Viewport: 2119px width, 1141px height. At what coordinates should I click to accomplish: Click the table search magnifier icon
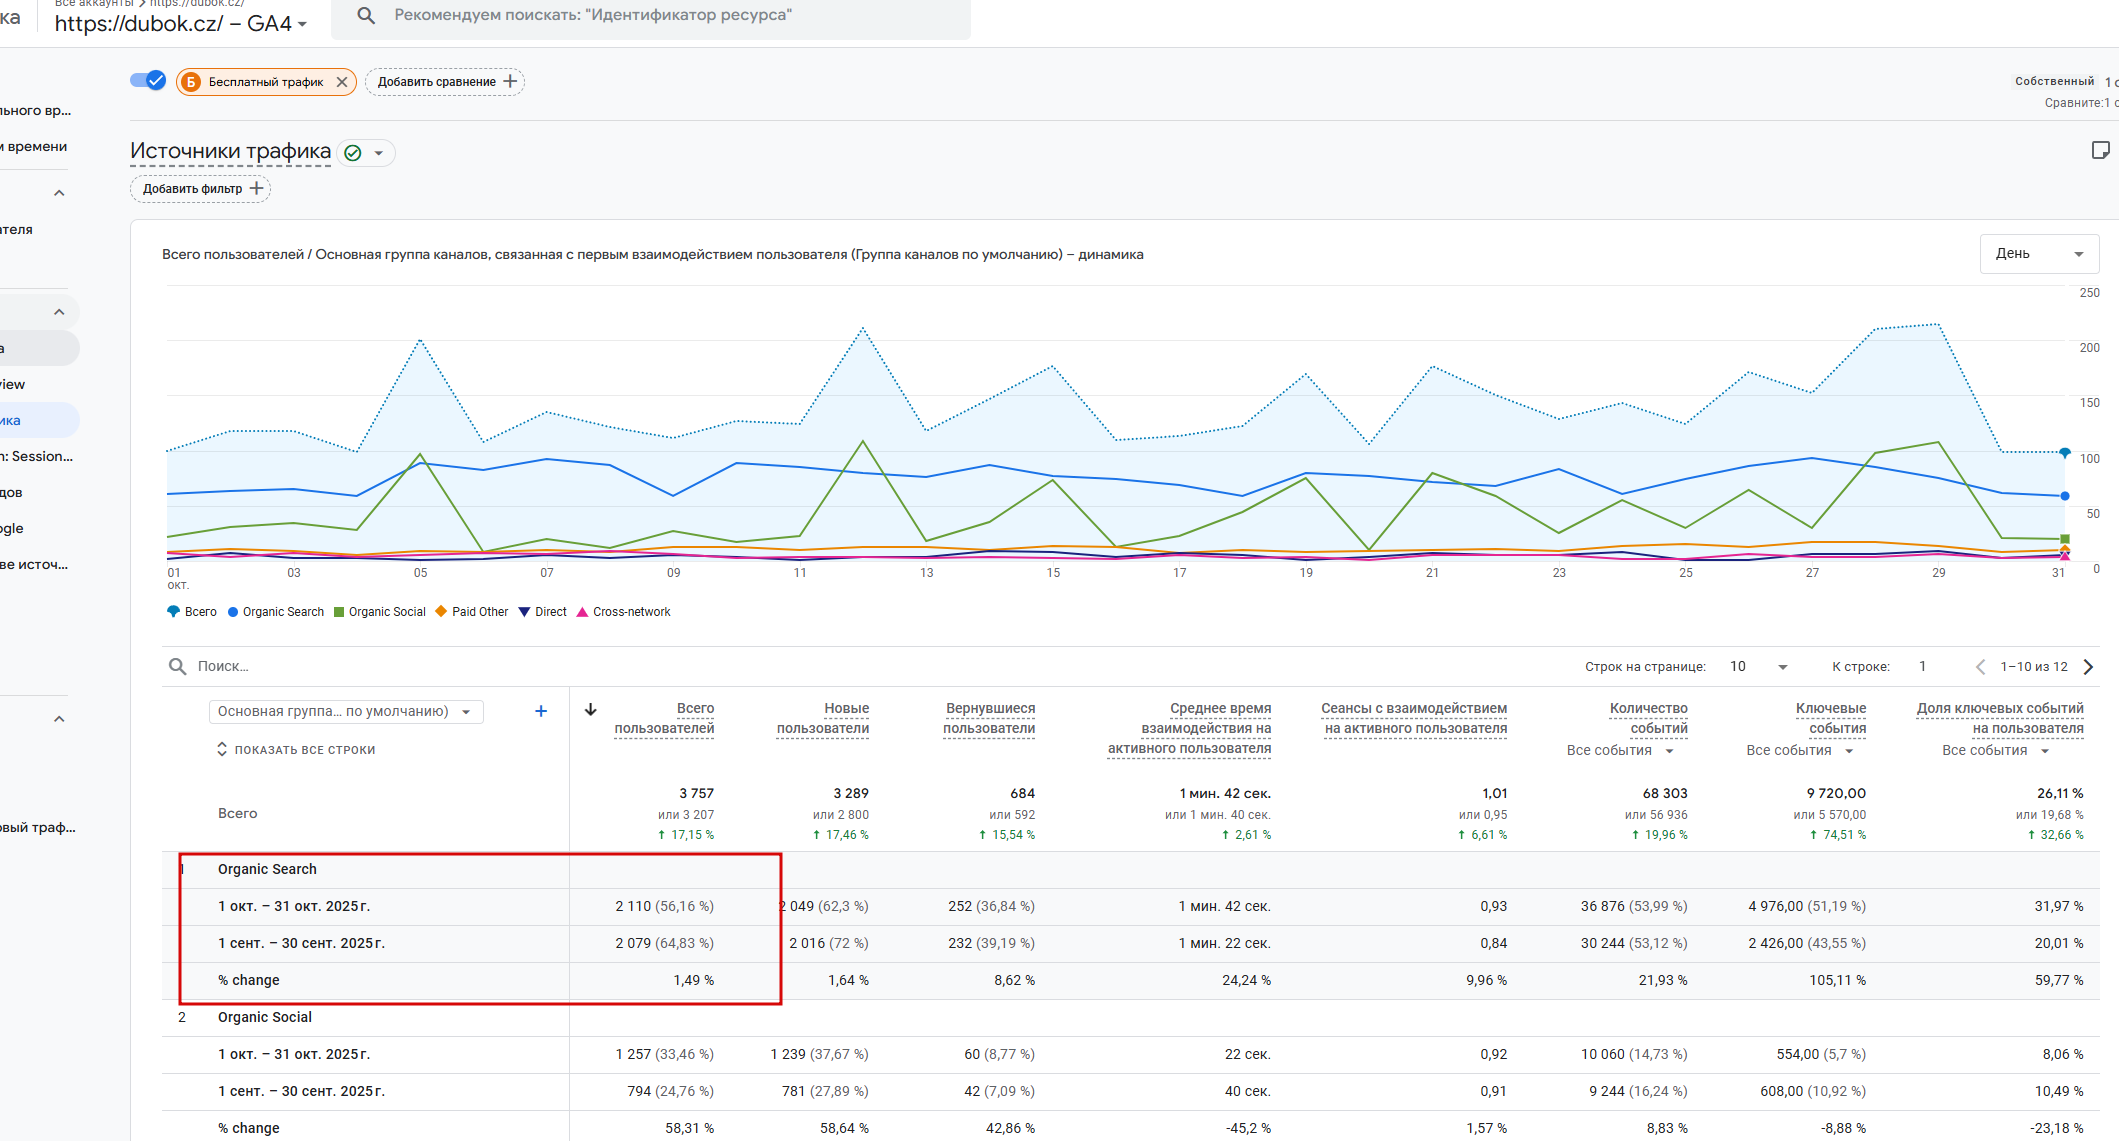click(x=178, y=667)
